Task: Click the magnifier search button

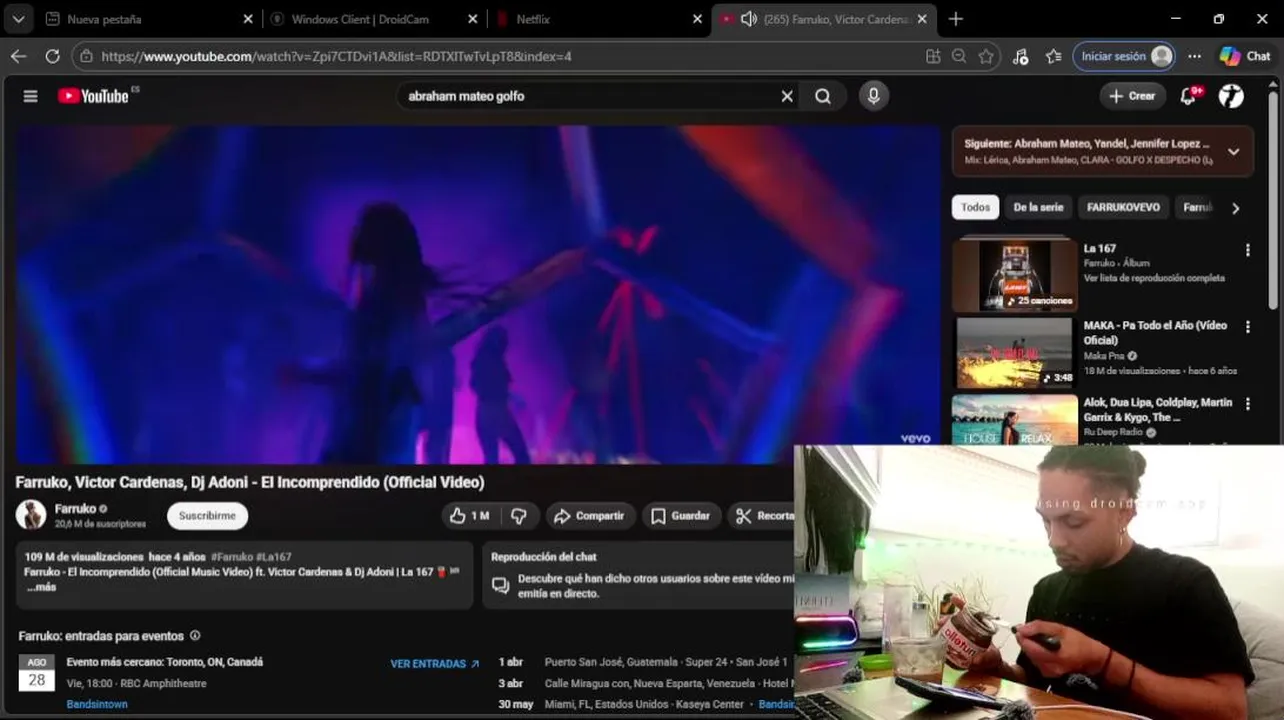Action: tap(823, 96)
